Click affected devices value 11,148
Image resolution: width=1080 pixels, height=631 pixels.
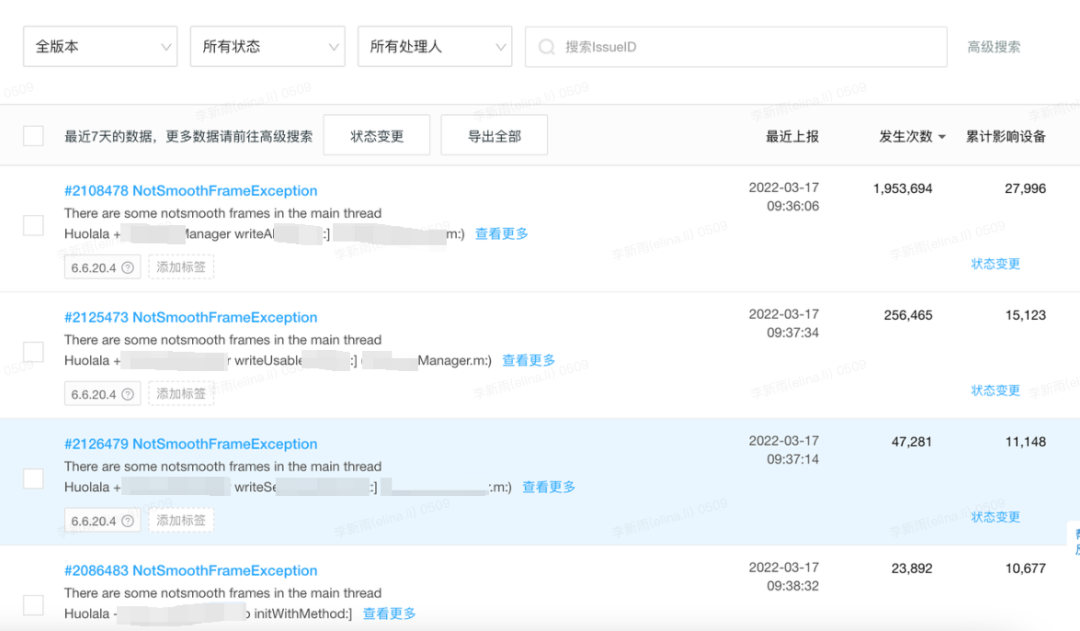[1025, 442]
